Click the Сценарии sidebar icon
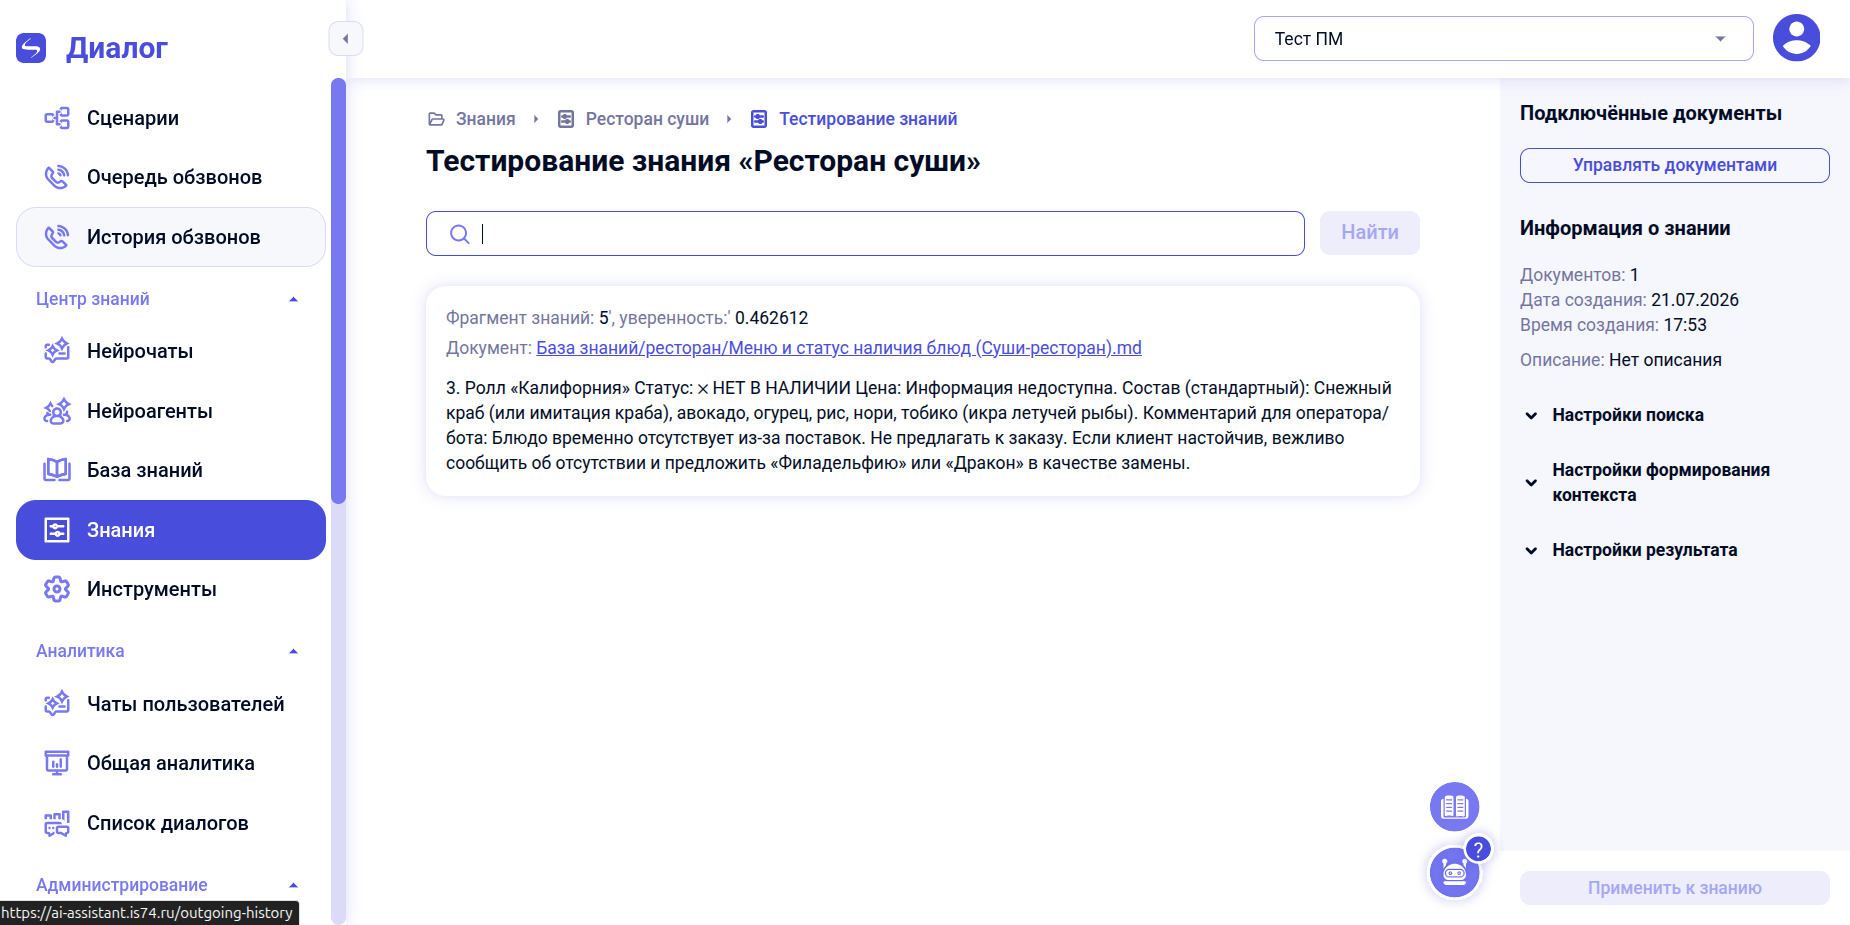Screen dimensions: 1850x925 click(57, 118)
